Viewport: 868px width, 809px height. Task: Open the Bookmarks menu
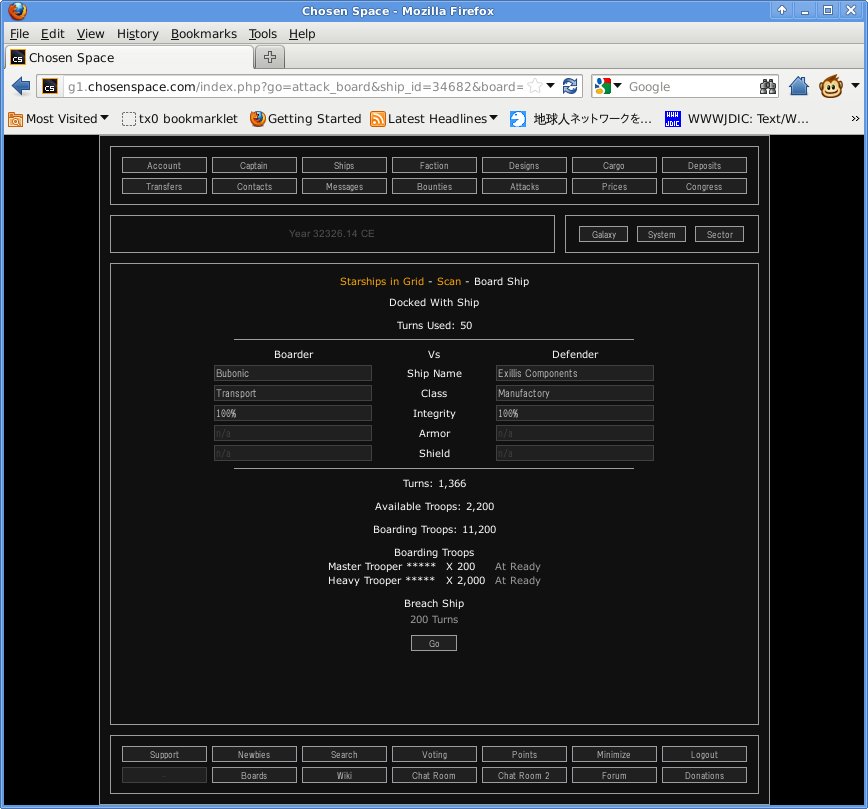point(204,33)
